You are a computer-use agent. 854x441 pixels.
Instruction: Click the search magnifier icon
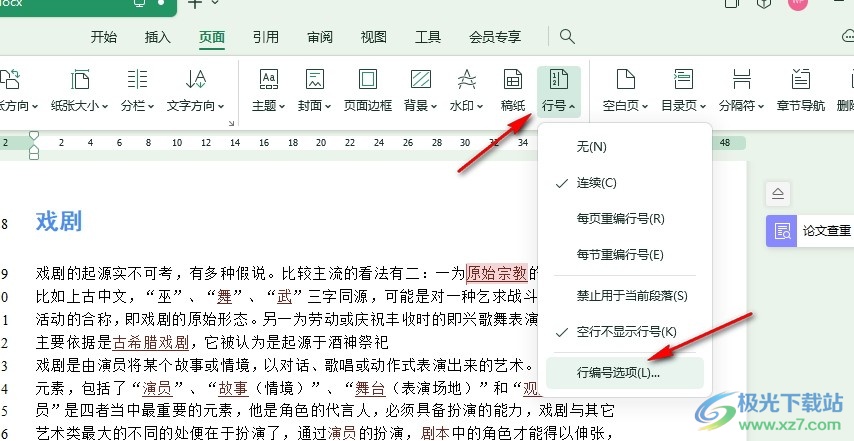[567, 36]
